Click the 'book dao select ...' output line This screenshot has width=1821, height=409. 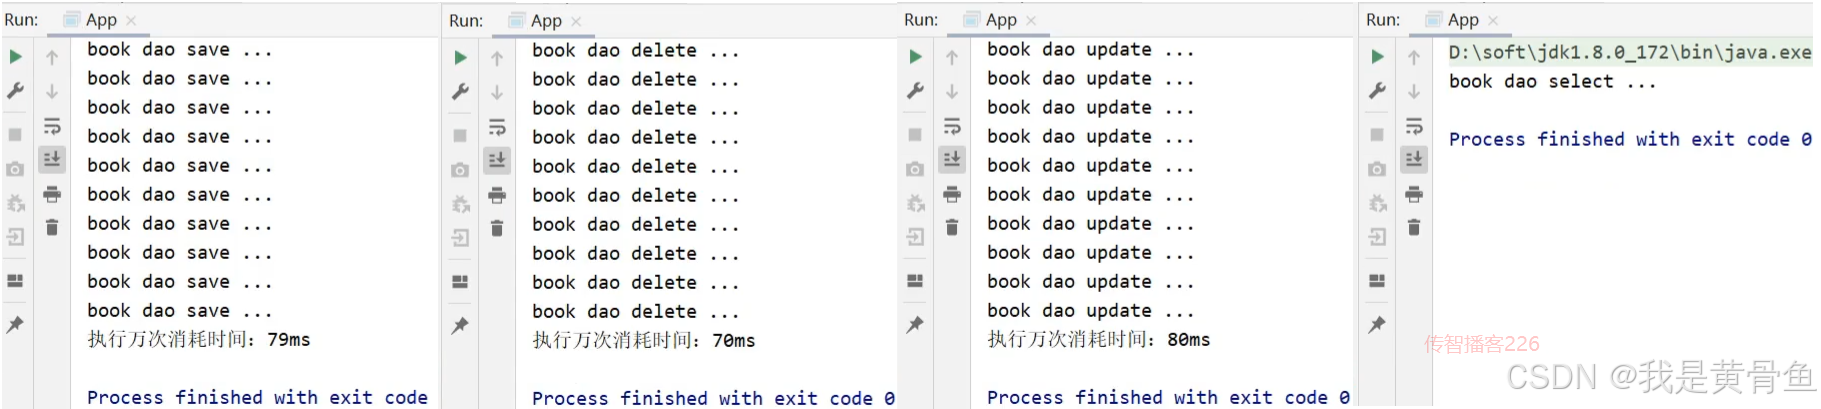[x=1552, y=81]
